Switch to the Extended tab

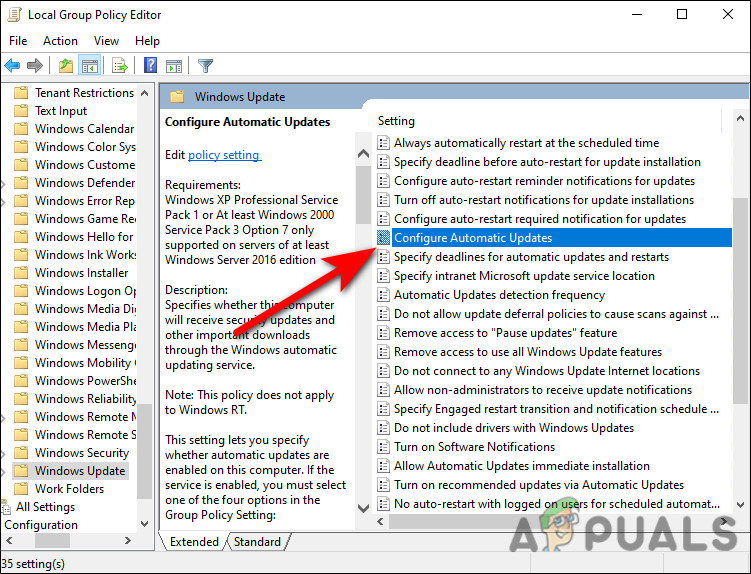tap(194, 541)
